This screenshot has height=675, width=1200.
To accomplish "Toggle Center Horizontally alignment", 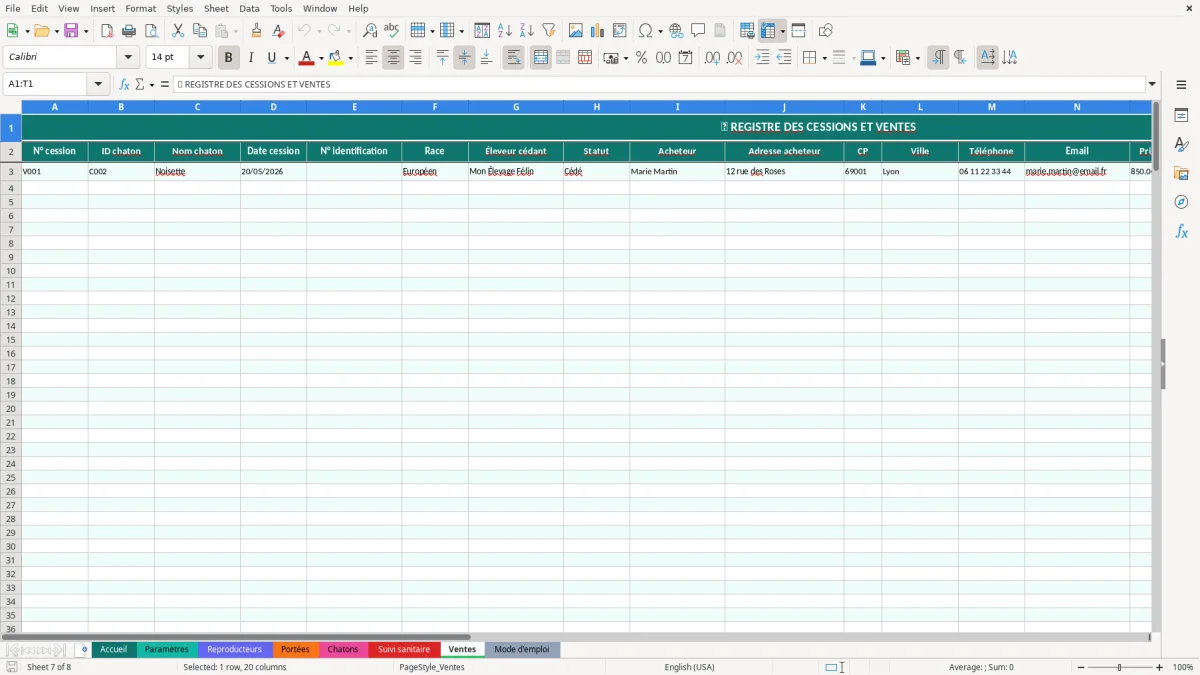I will [393, 58].
